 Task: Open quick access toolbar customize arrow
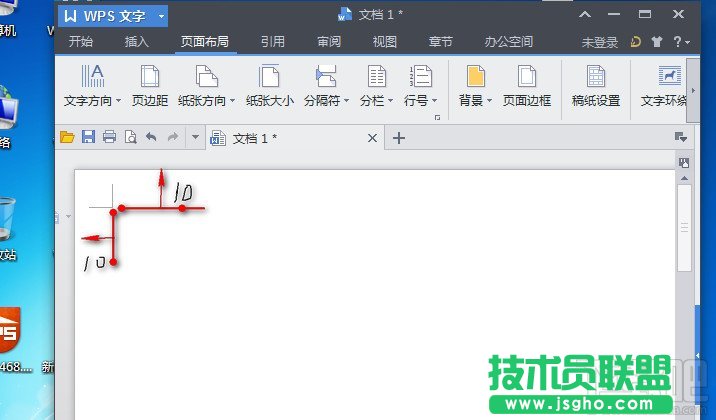[x=195, y=136]
